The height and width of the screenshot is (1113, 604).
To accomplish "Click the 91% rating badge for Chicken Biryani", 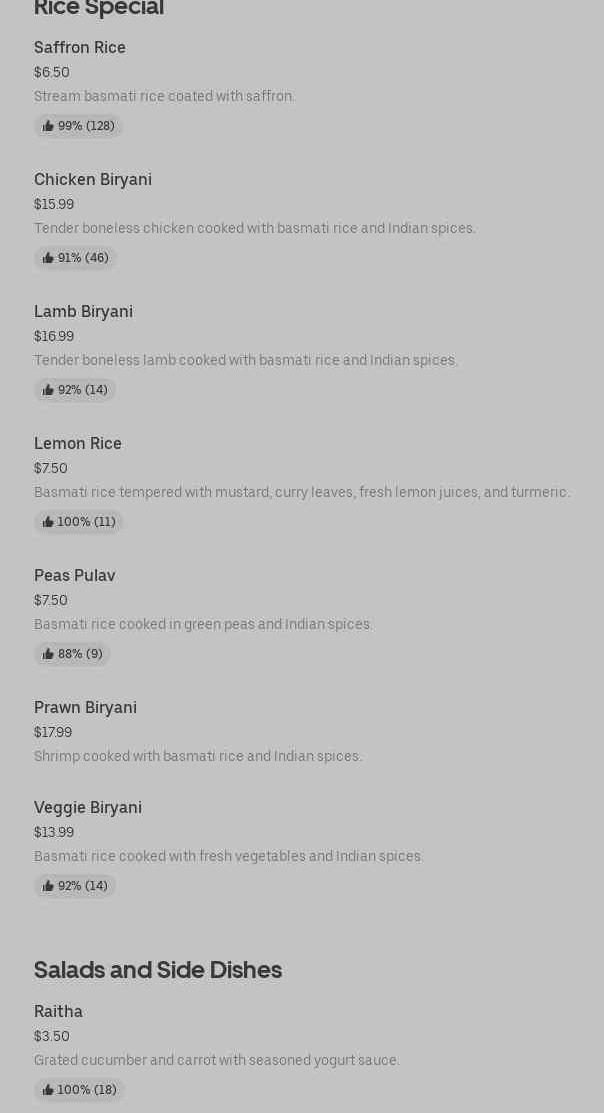I will tap(75, 258).
